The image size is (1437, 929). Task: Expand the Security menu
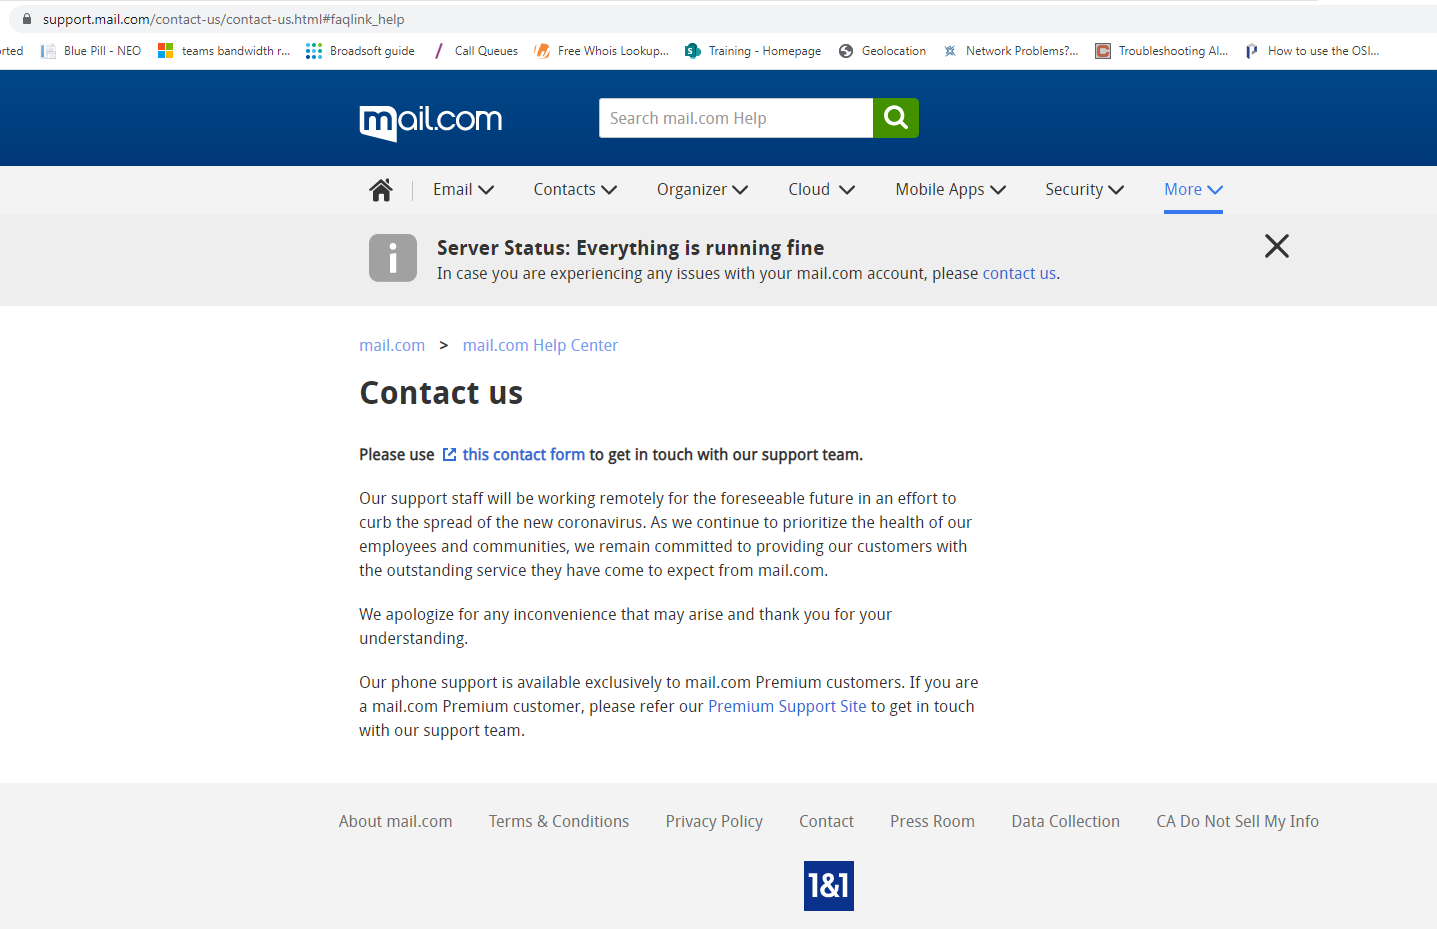click(1084, 190)
